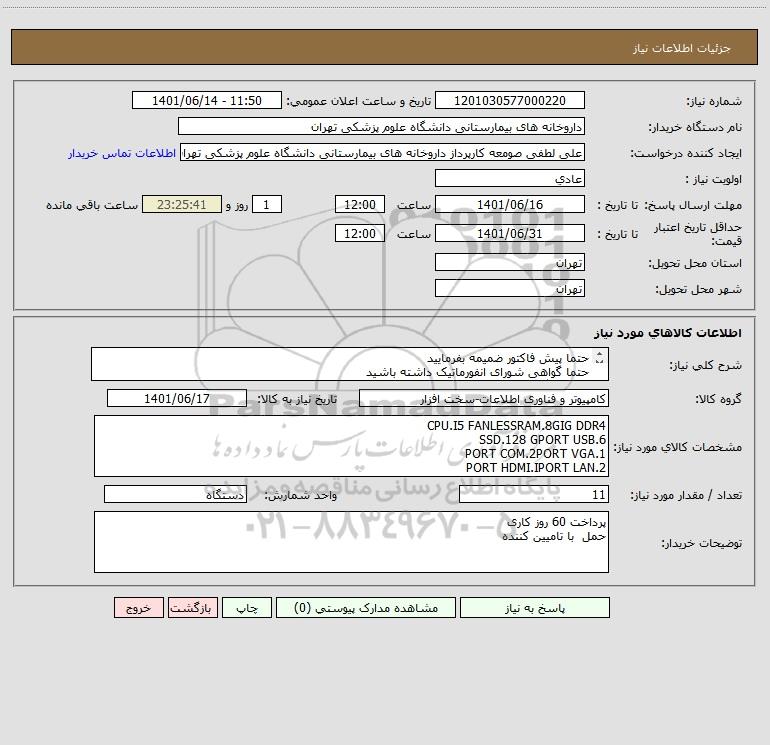Click the response deadline date 1401/06/16
The height and width of the screenshot is (745, 770).
(510, 204)
